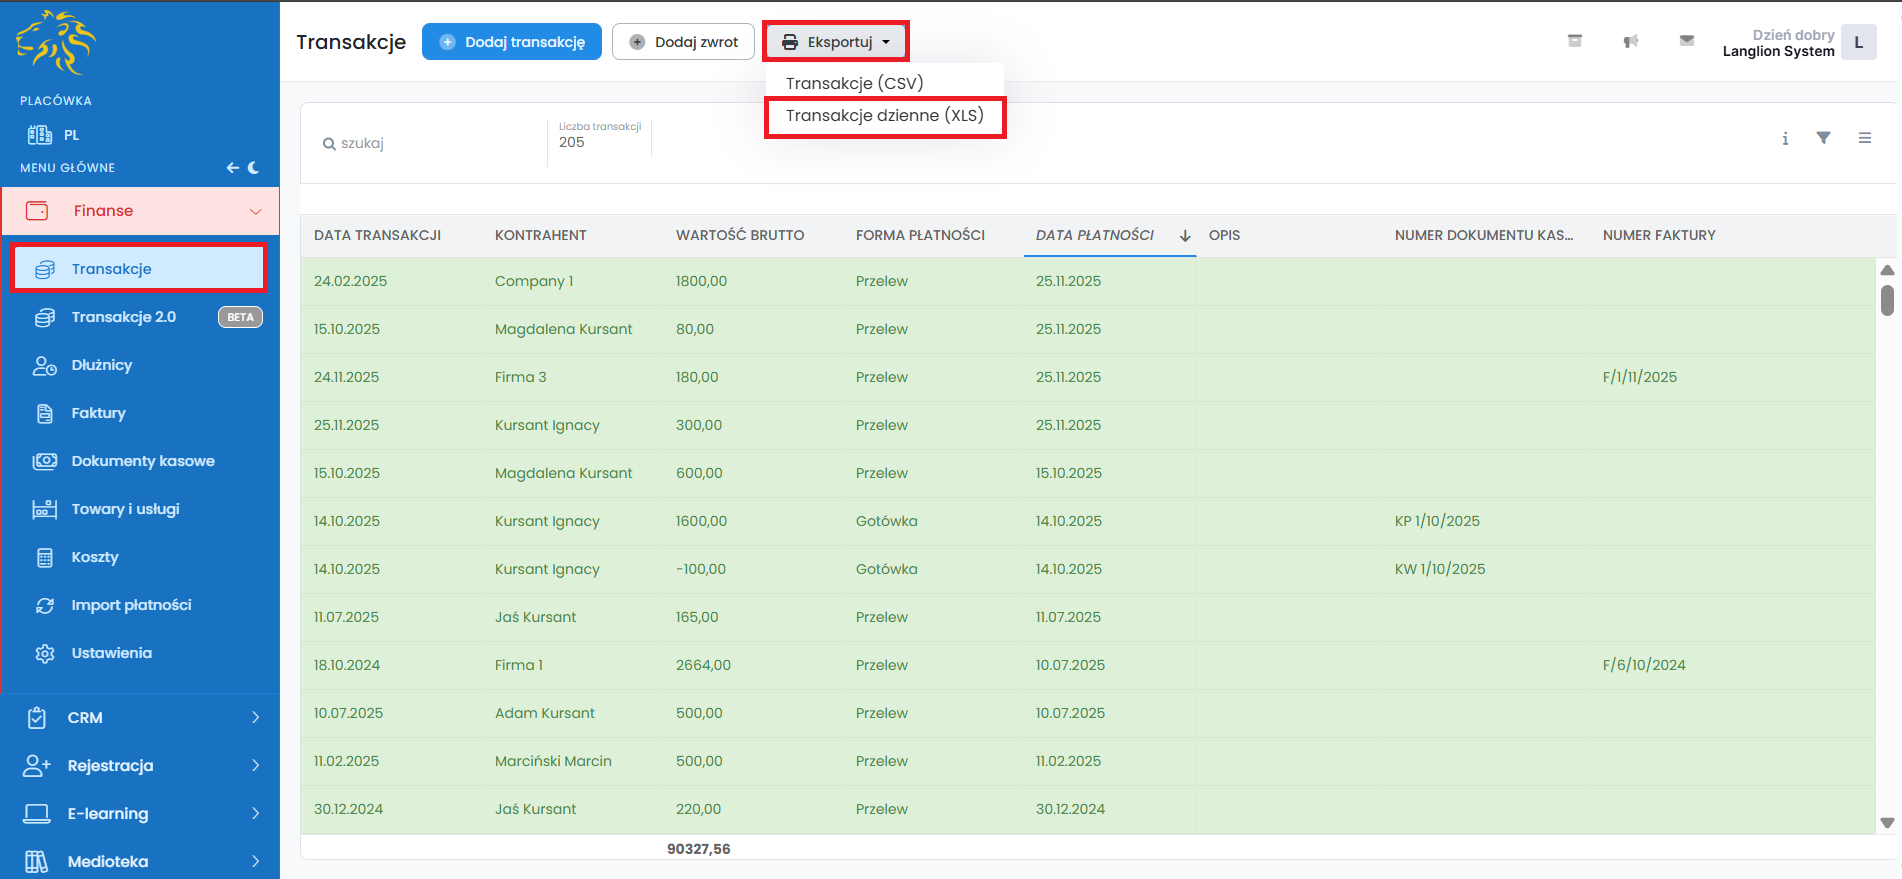Collapse sidebar with the left arrow icon
The height and width of the screenshot is (879, 1902).
pyautogui.click(x=232, y=168)
